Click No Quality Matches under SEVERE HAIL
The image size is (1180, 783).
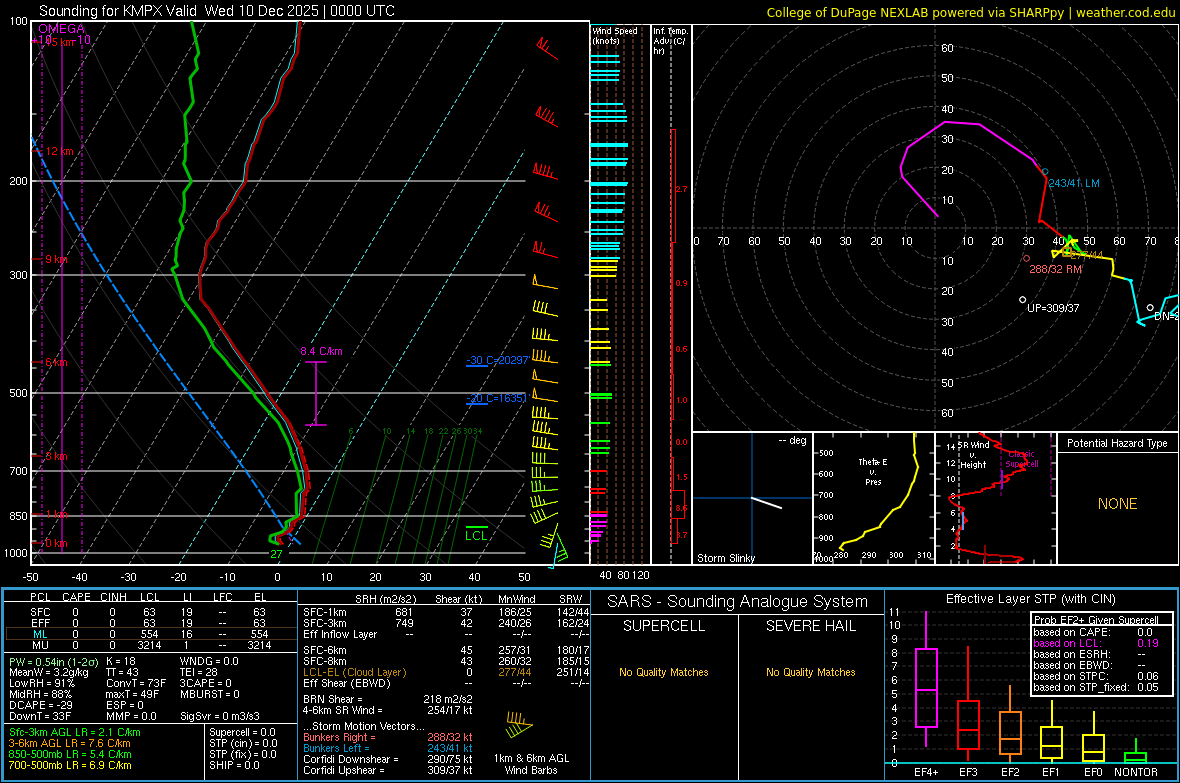pos(810,672)
